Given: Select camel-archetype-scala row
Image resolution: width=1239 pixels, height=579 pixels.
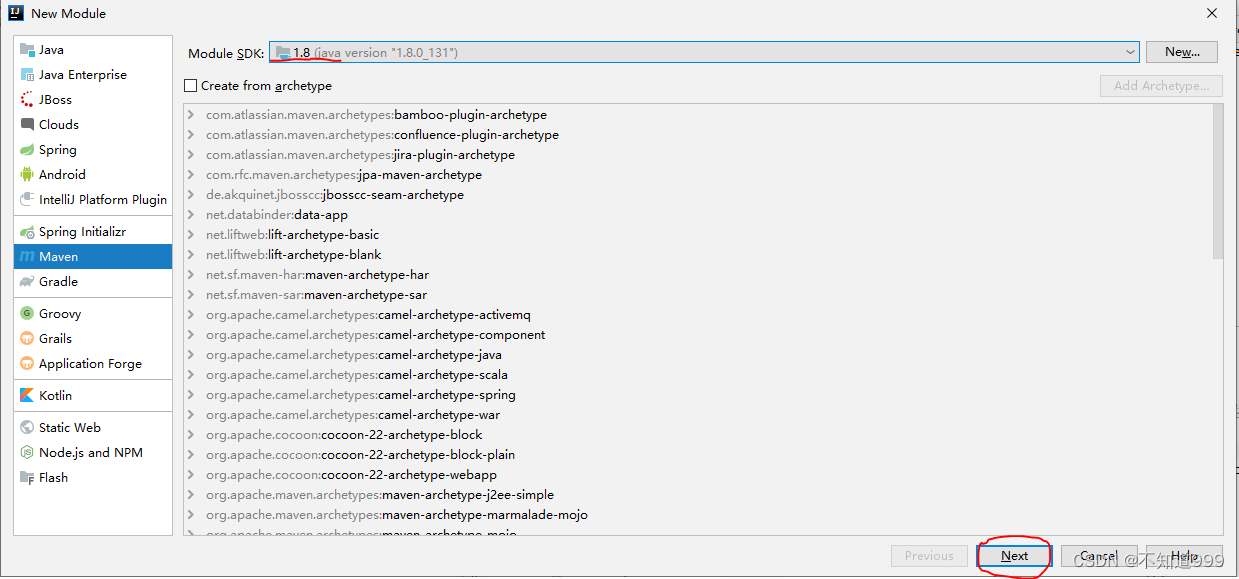Looking at the screenshot, I should tap(697, 375).
